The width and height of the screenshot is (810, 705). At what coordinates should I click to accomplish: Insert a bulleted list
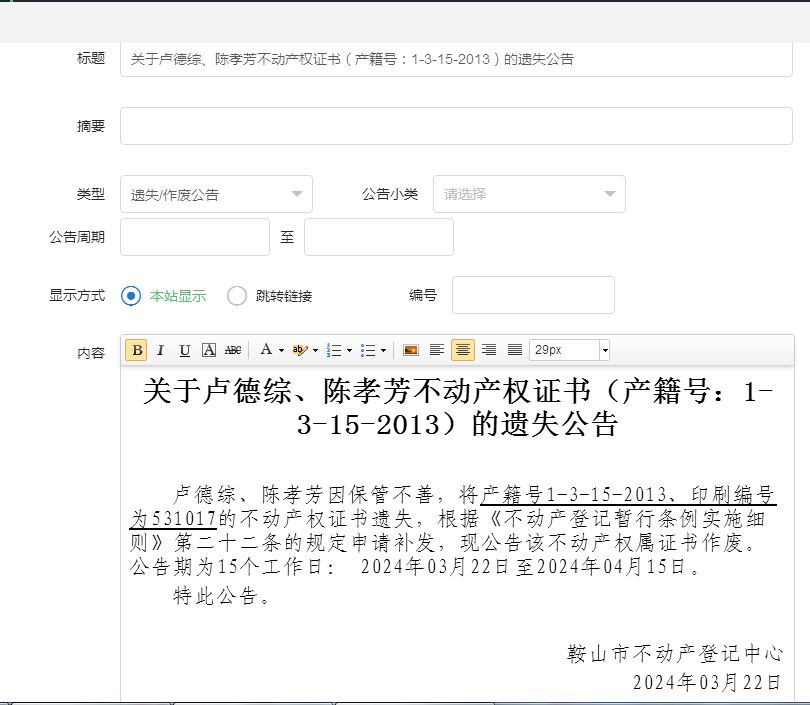[x=368, y=350]
